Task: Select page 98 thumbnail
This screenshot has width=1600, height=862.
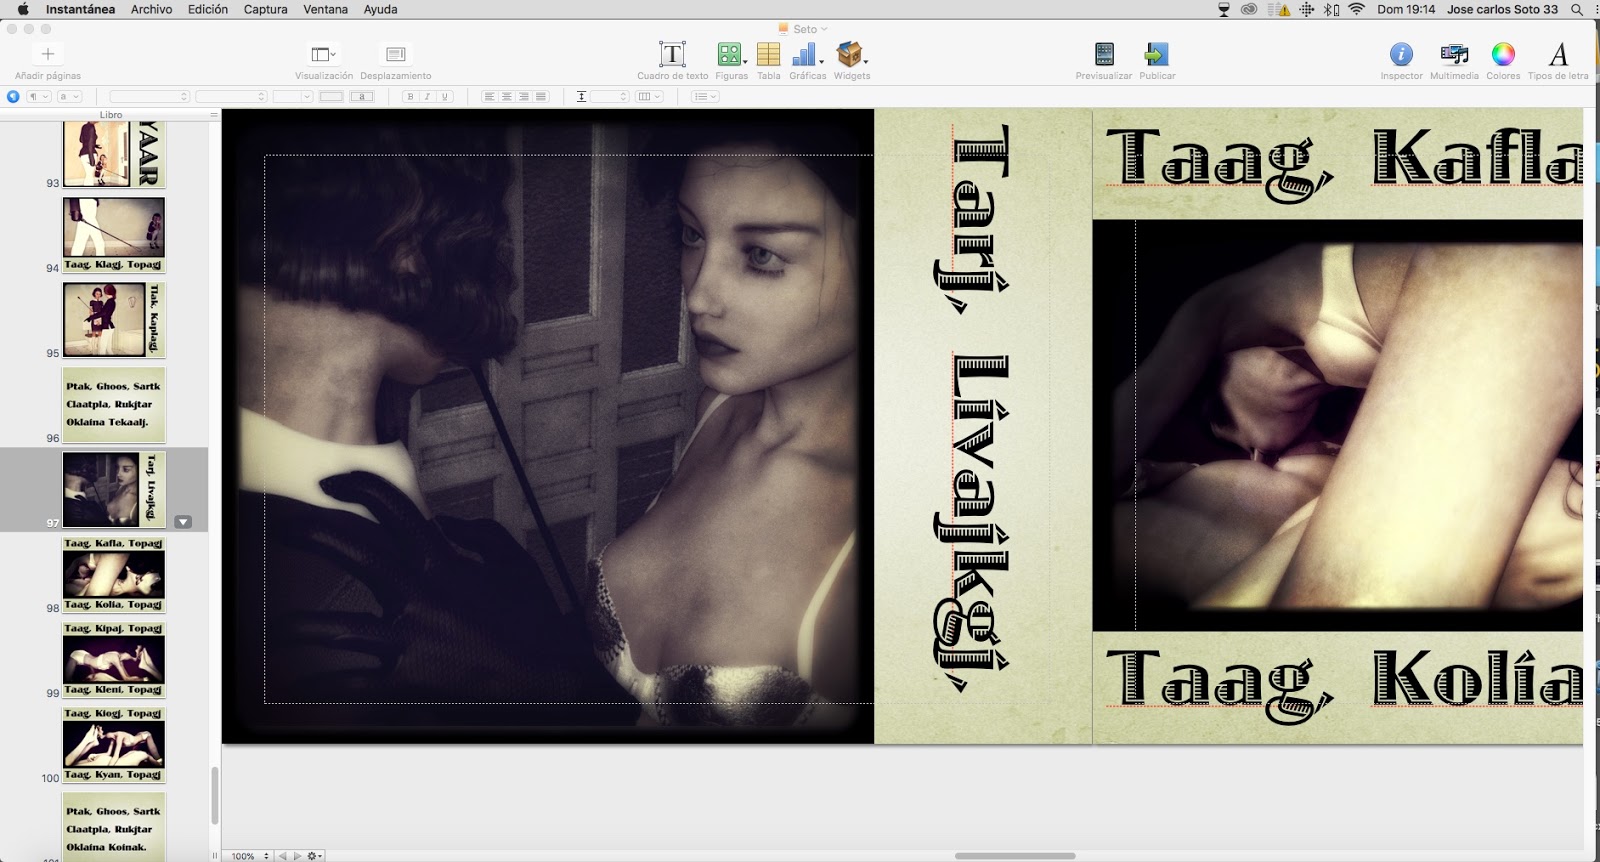Action: point(113,575)
